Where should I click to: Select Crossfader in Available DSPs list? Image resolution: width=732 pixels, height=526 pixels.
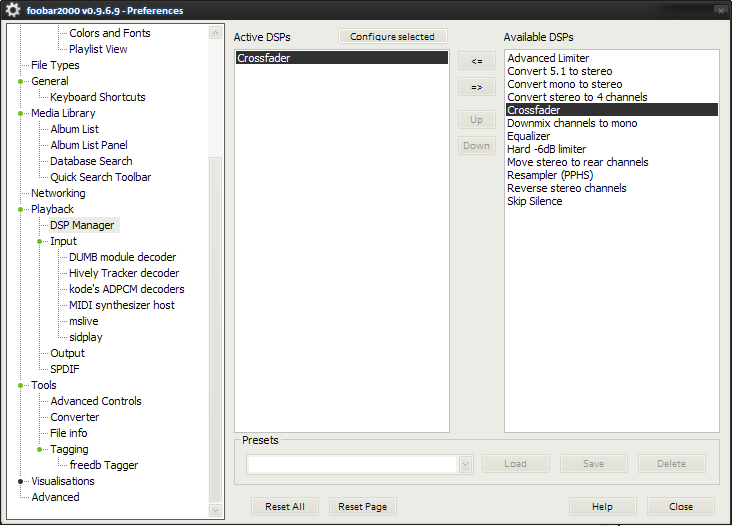coord(612,110)
